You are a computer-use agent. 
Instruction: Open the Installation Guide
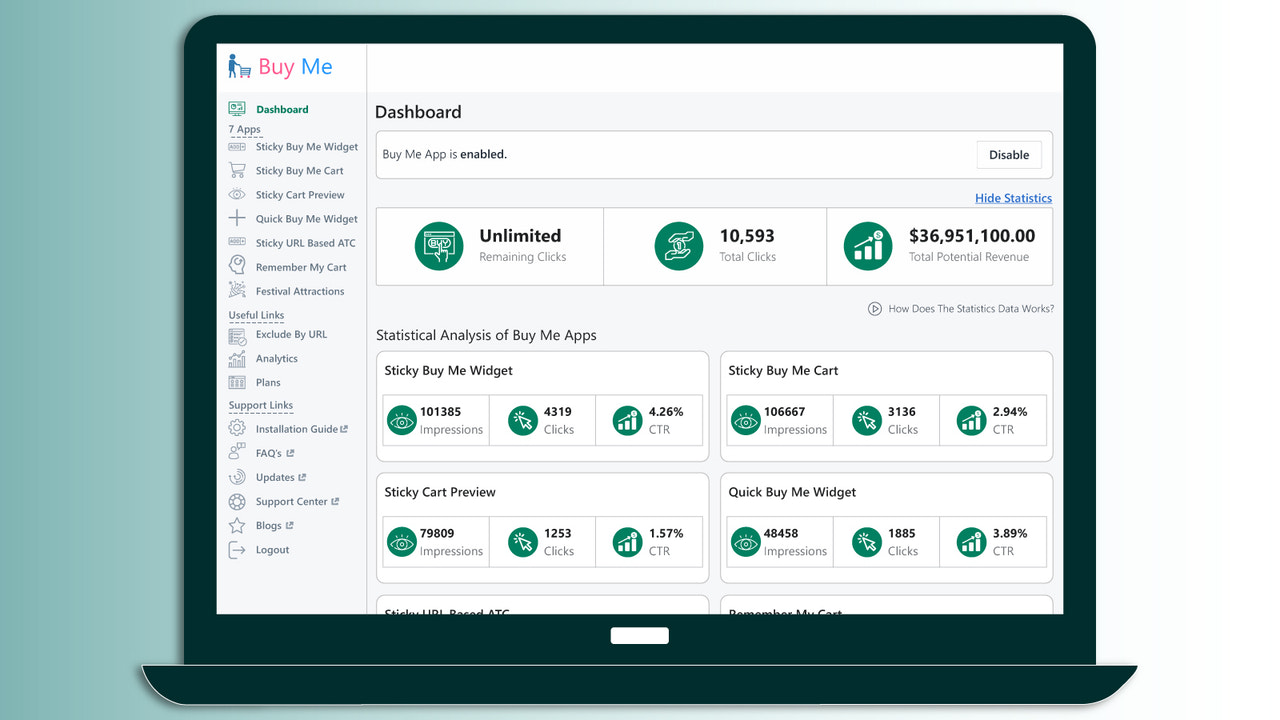coord(294,428)
